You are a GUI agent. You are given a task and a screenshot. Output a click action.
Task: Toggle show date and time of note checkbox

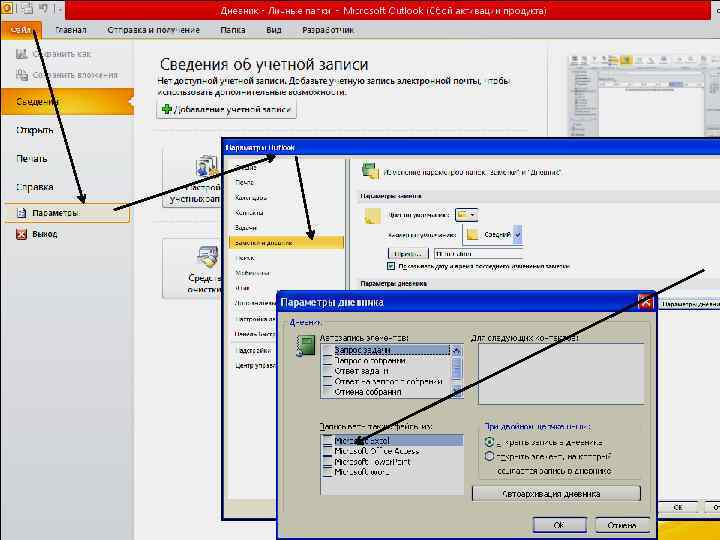tap(391, 266)
